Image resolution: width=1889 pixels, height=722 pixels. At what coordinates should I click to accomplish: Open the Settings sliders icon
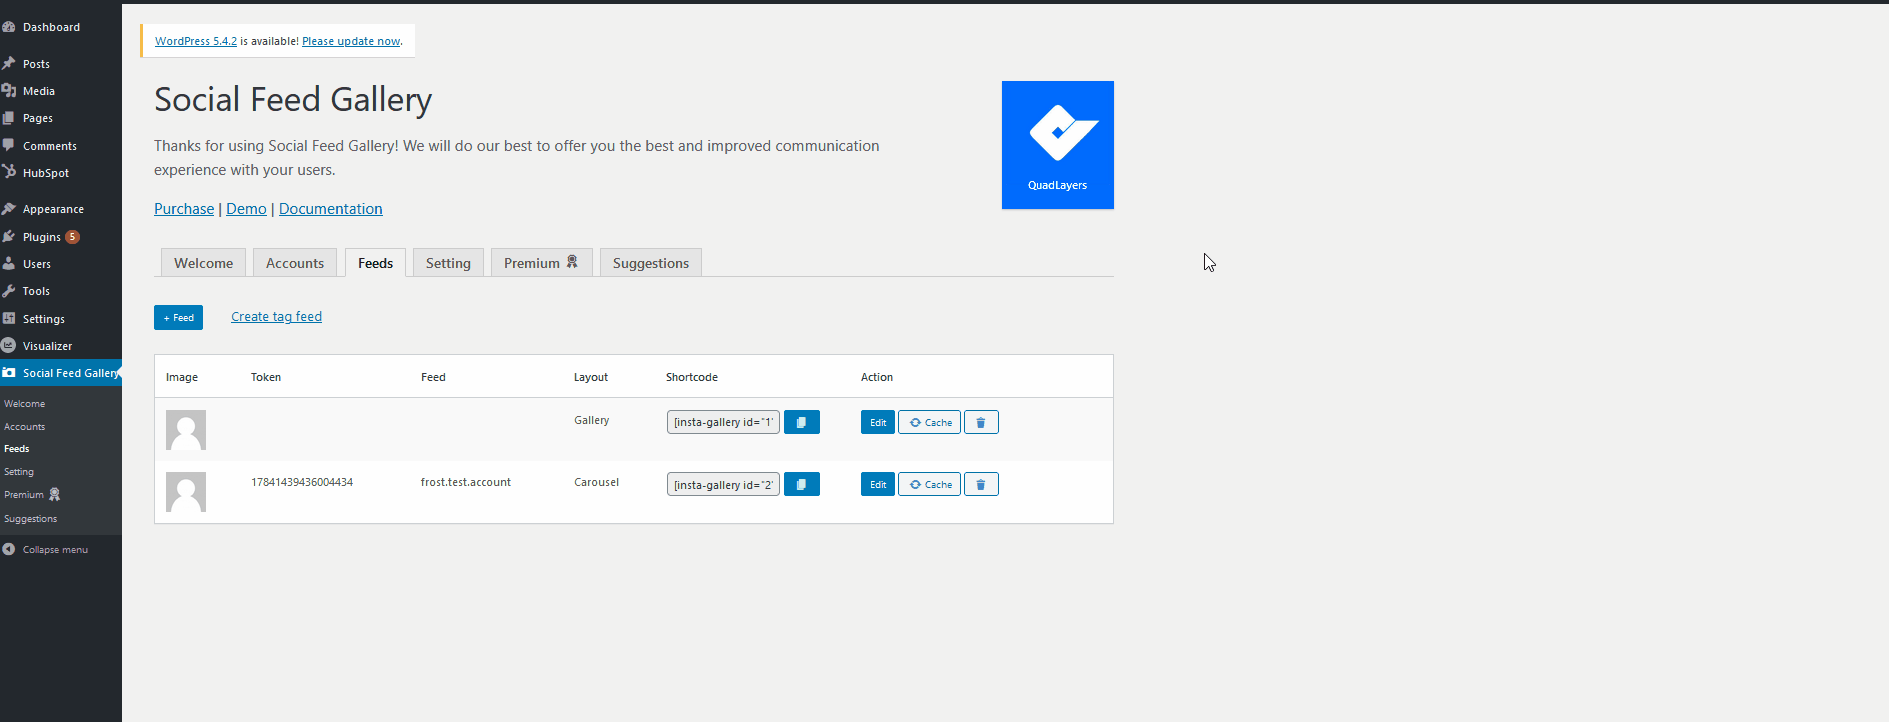pos(9,318)
